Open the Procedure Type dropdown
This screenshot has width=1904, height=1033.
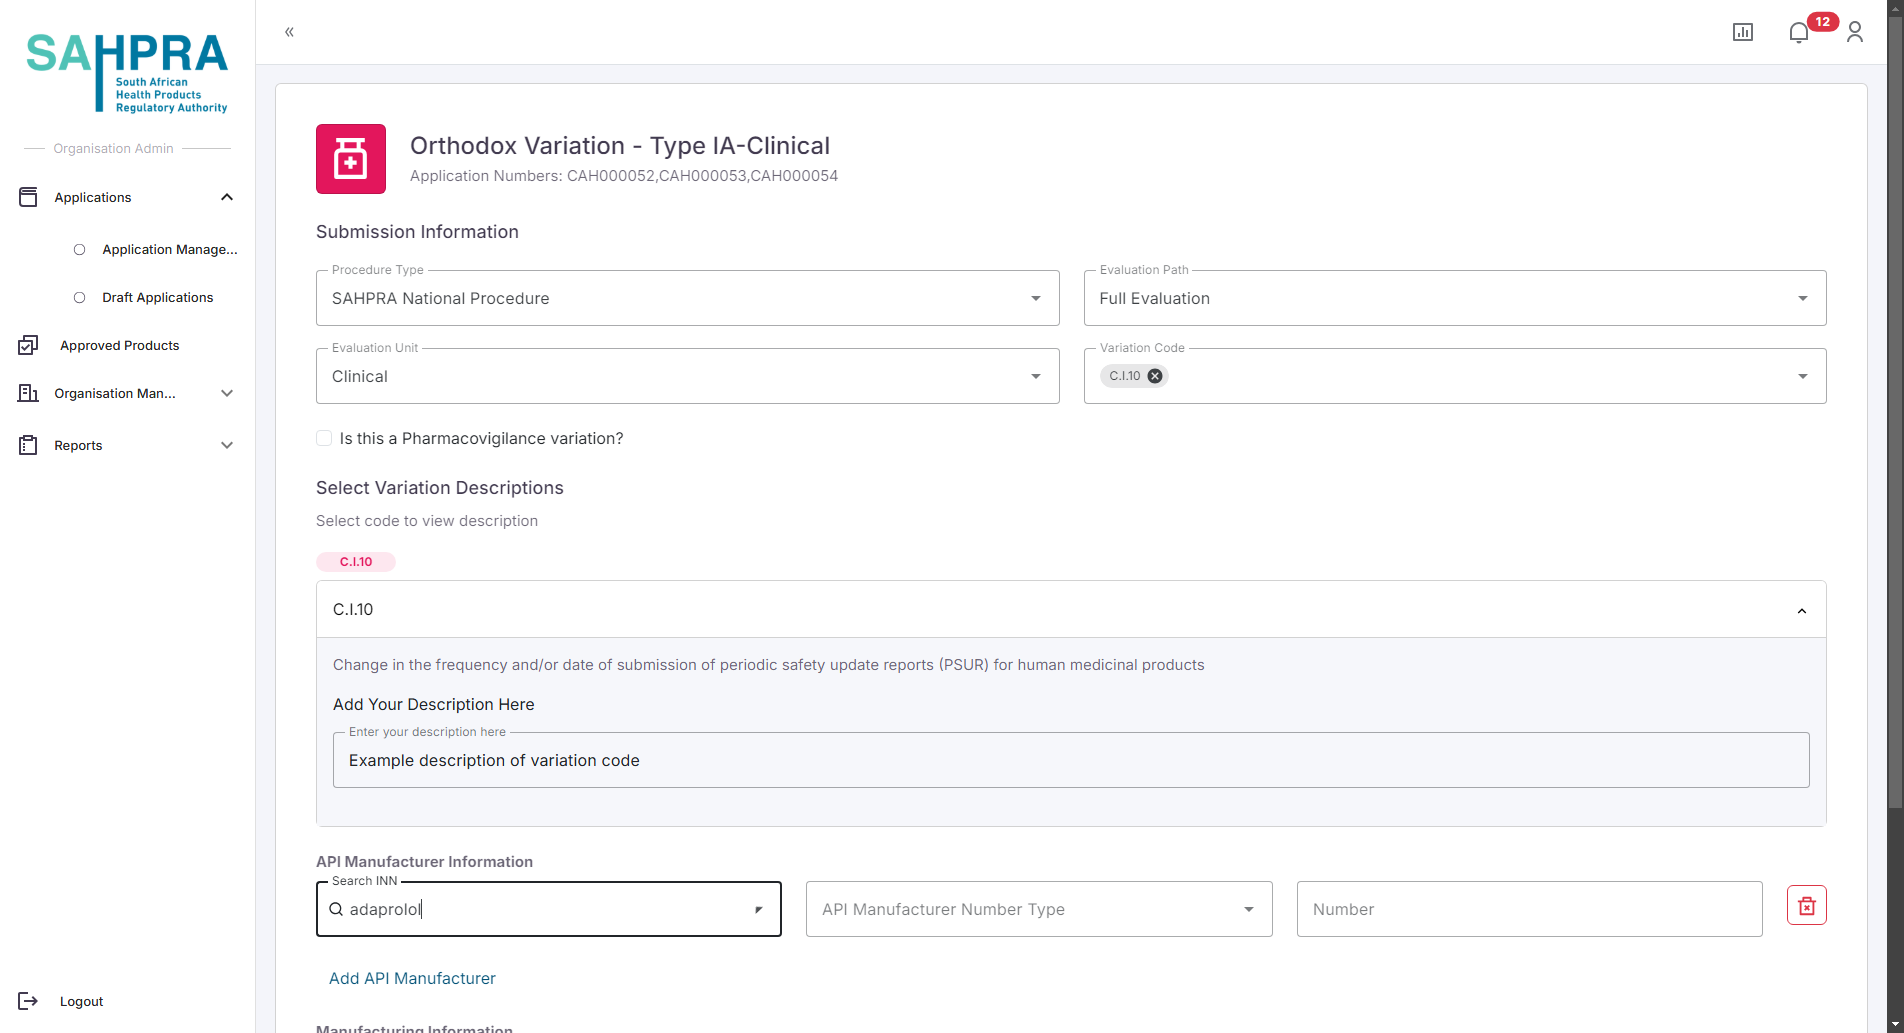click(x=687, y=298)
